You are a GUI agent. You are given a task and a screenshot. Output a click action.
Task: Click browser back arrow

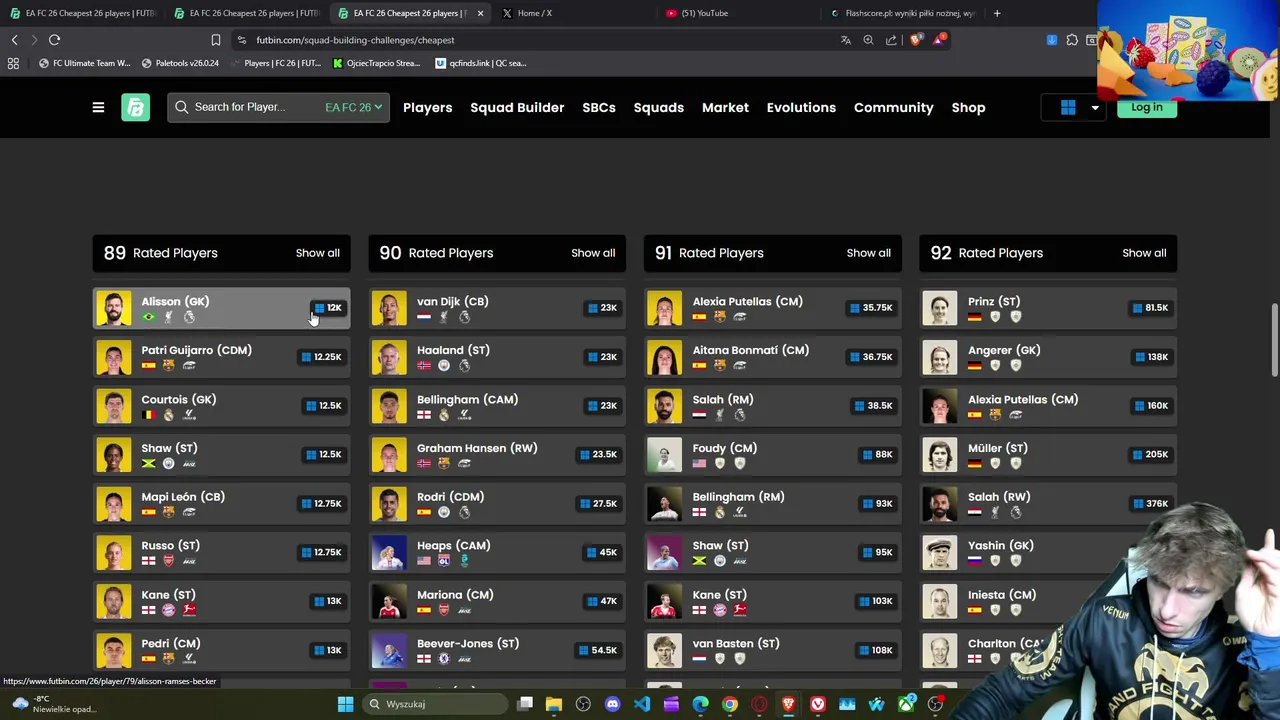point(14,40)
